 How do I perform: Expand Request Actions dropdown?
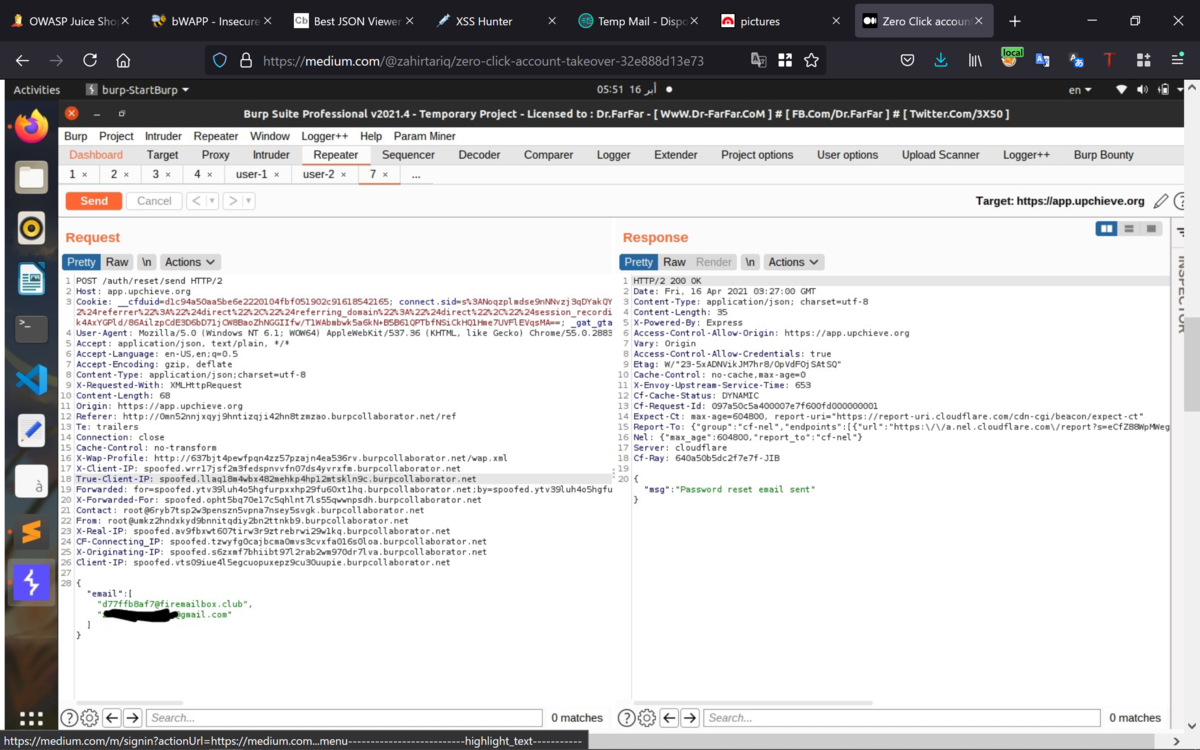[190, 262]
